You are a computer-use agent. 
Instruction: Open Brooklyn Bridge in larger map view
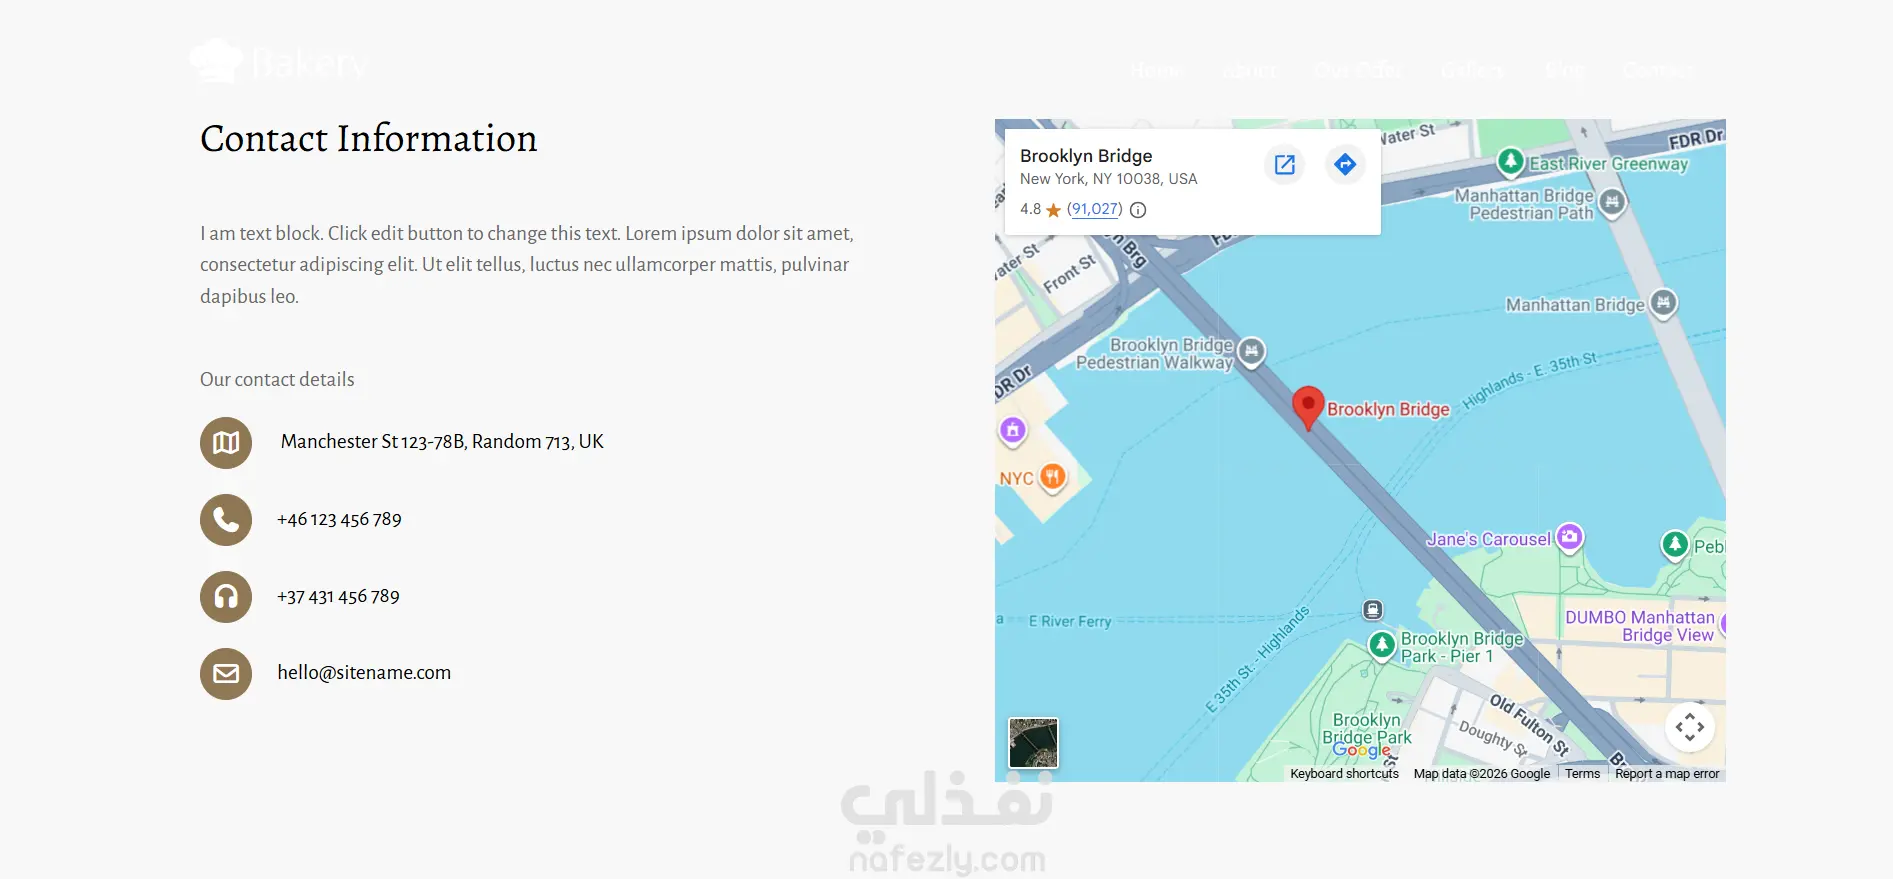point(1285,164)
